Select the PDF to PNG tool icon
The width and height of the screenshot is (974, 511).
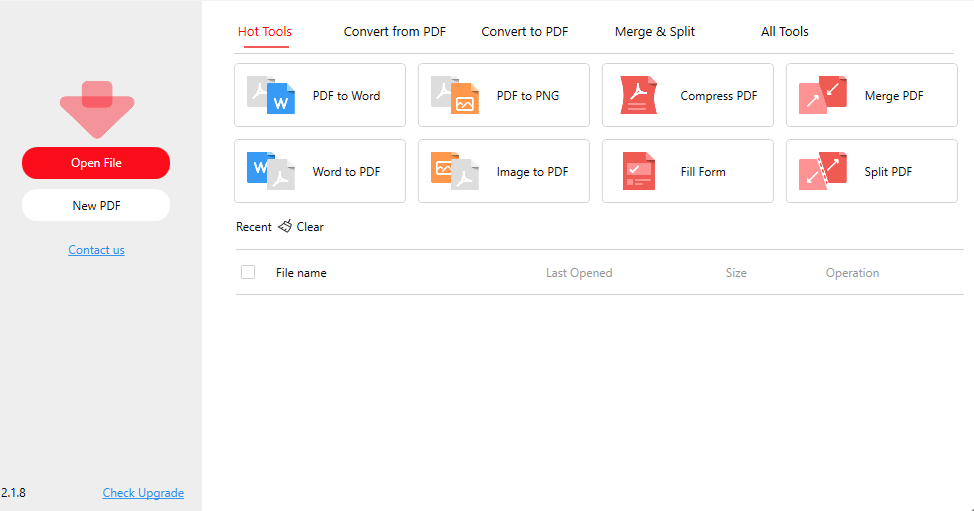coord(456,96)
